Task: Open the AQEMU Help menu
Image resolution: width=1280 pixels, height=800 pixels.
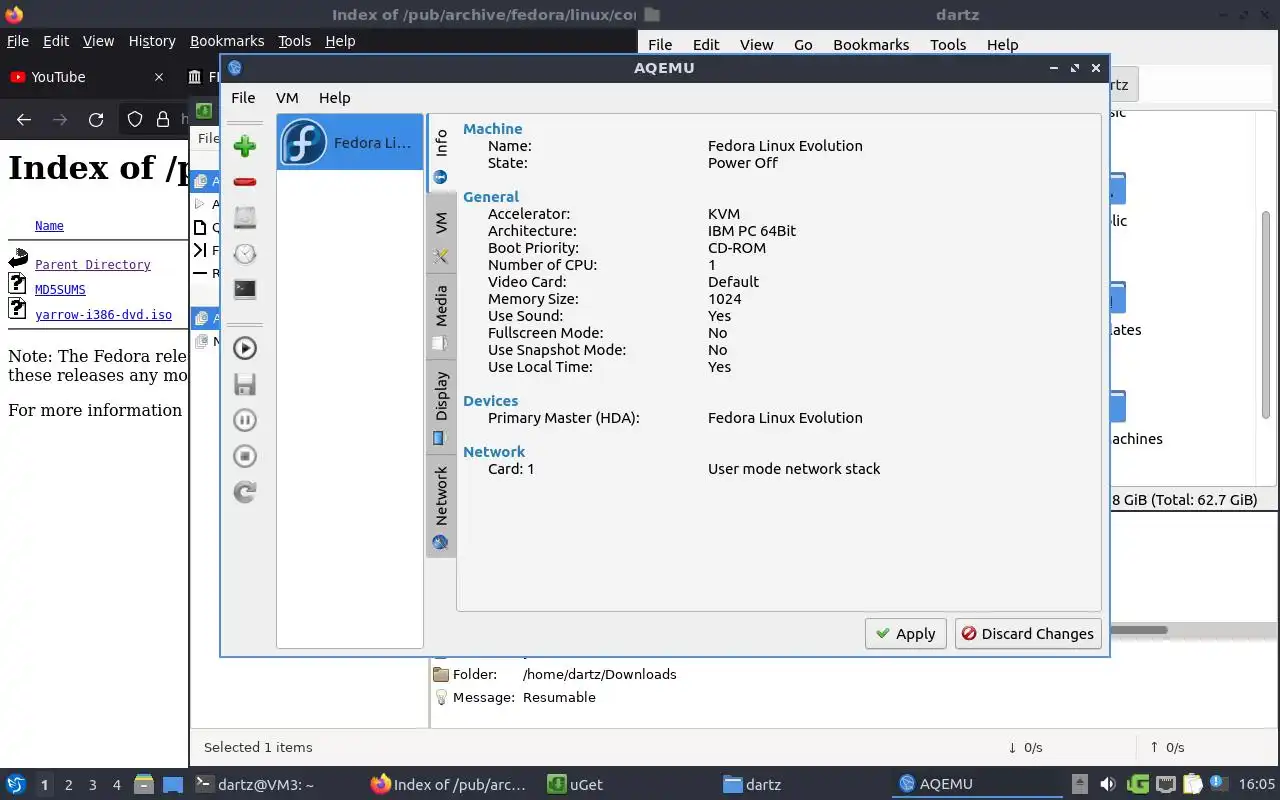Action: pyautogui.click(x=334, y=98)
